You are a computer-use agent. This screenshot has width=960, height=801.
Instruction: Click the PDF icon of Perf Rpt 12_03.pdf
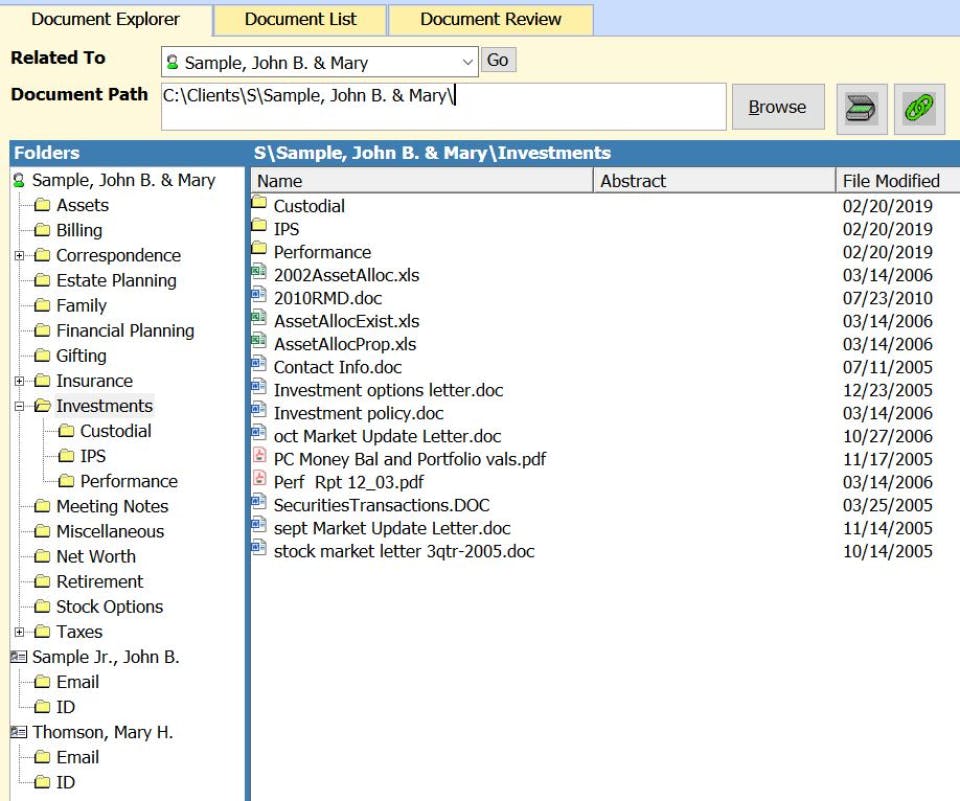pos(260,478)
